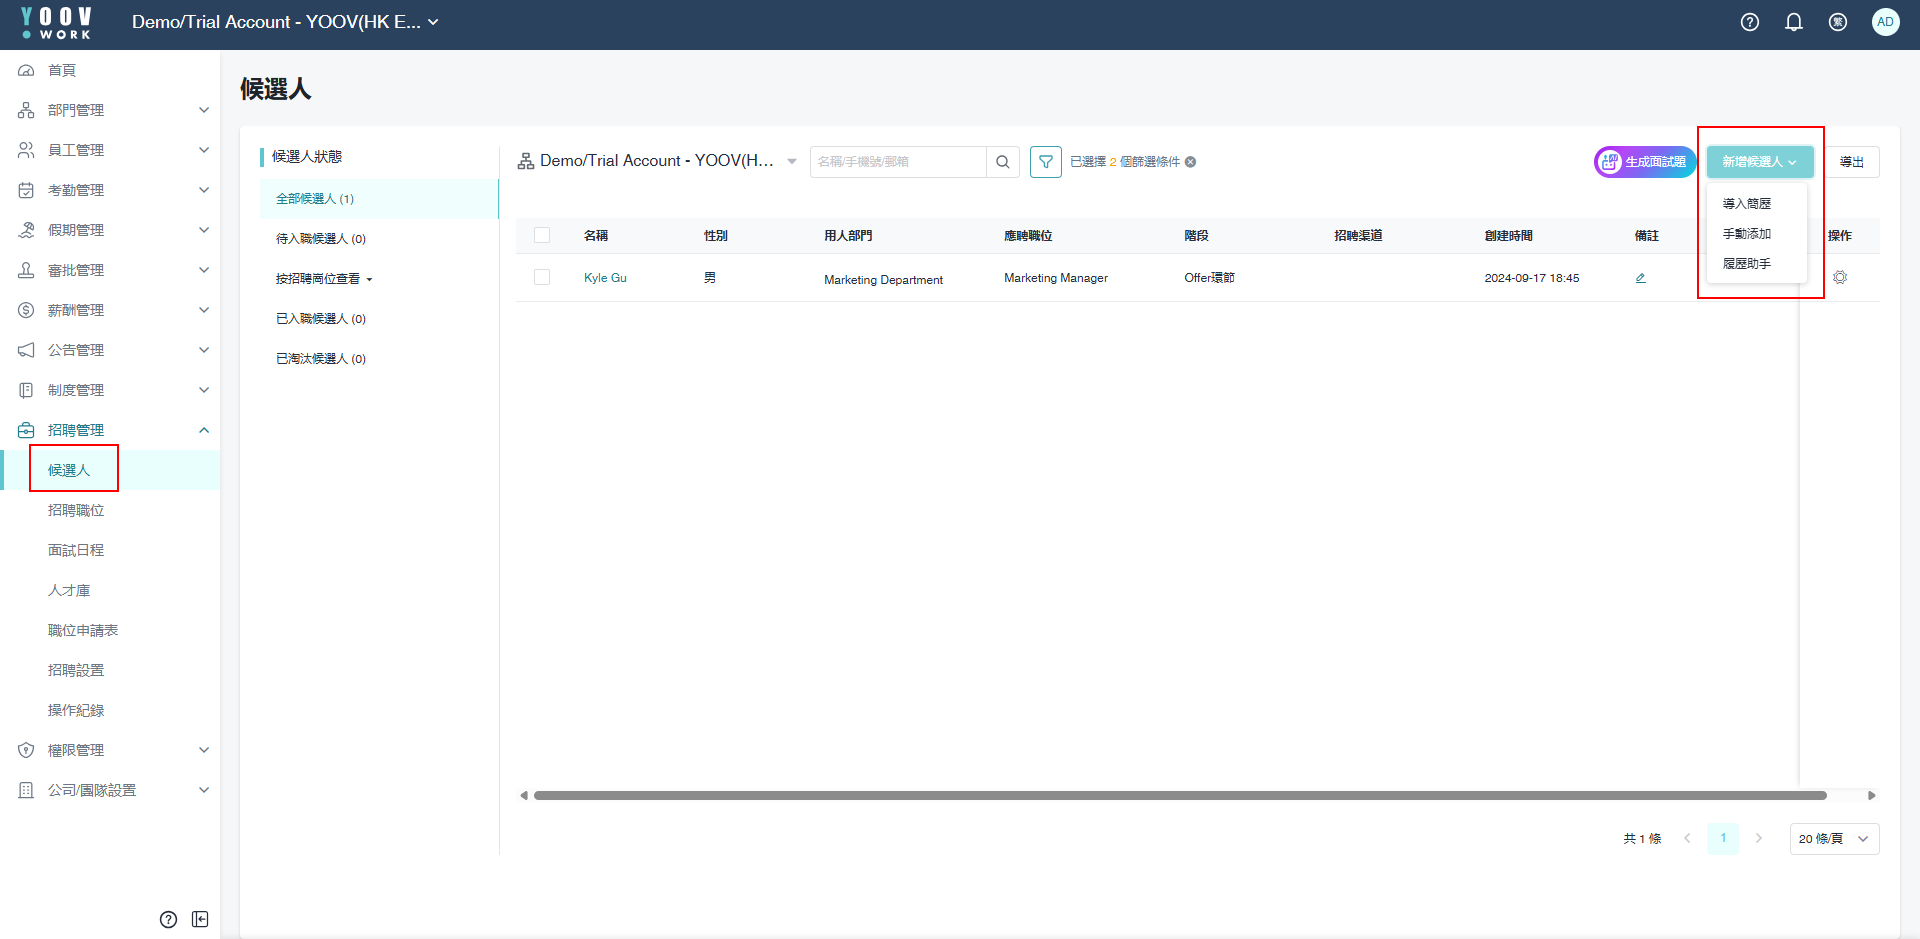Focus the 名稱/手機號/郵箱 search field
Image resolution: width=1920 pixels, height=939 pixels.
coord(897,162)
